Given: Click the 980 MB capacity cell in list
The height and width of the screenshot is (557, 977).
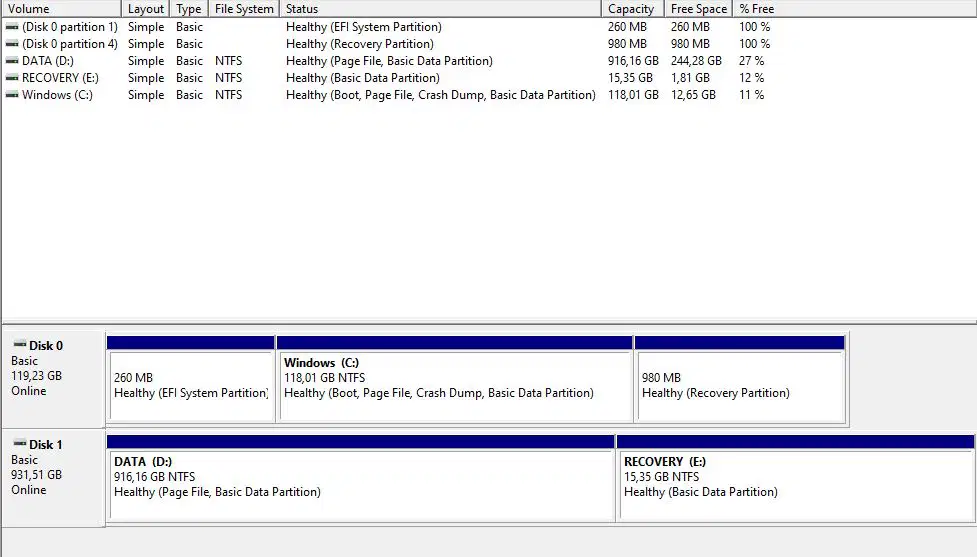Looking at the screenshot, I should click(627, 44).
